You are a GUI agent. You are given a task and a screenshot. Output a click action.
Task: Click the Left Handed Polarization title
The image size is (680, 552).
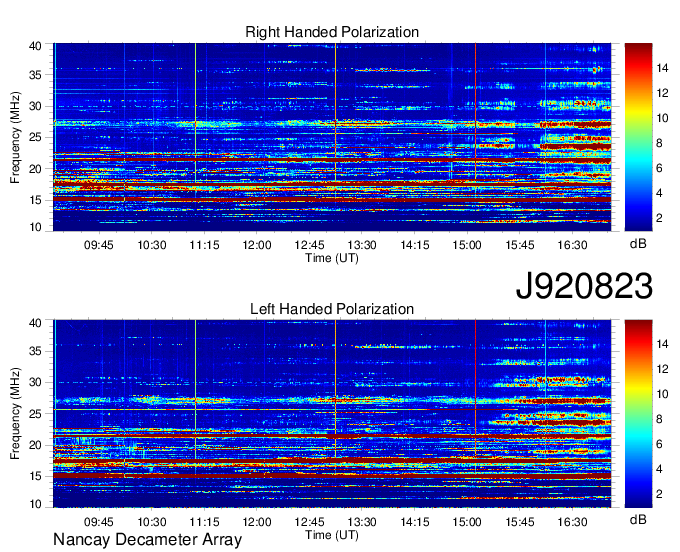tap(332, 309)
